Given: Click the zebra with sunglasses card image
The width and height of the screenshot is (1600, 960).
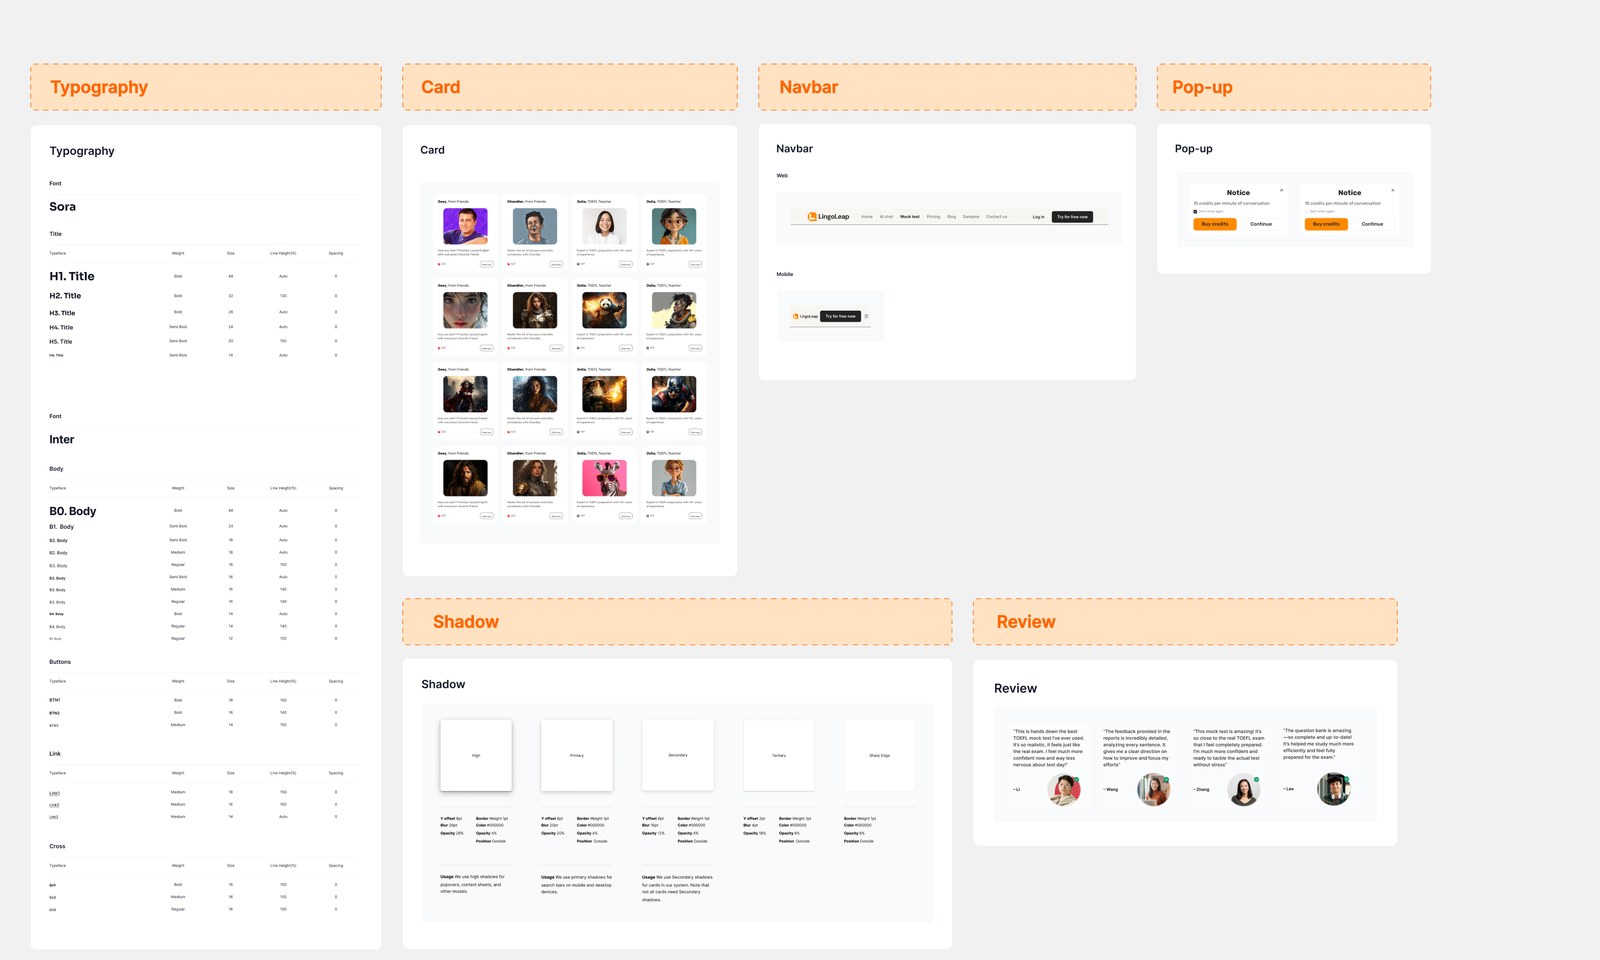Looking at the screenshot, I should point(605,478).
